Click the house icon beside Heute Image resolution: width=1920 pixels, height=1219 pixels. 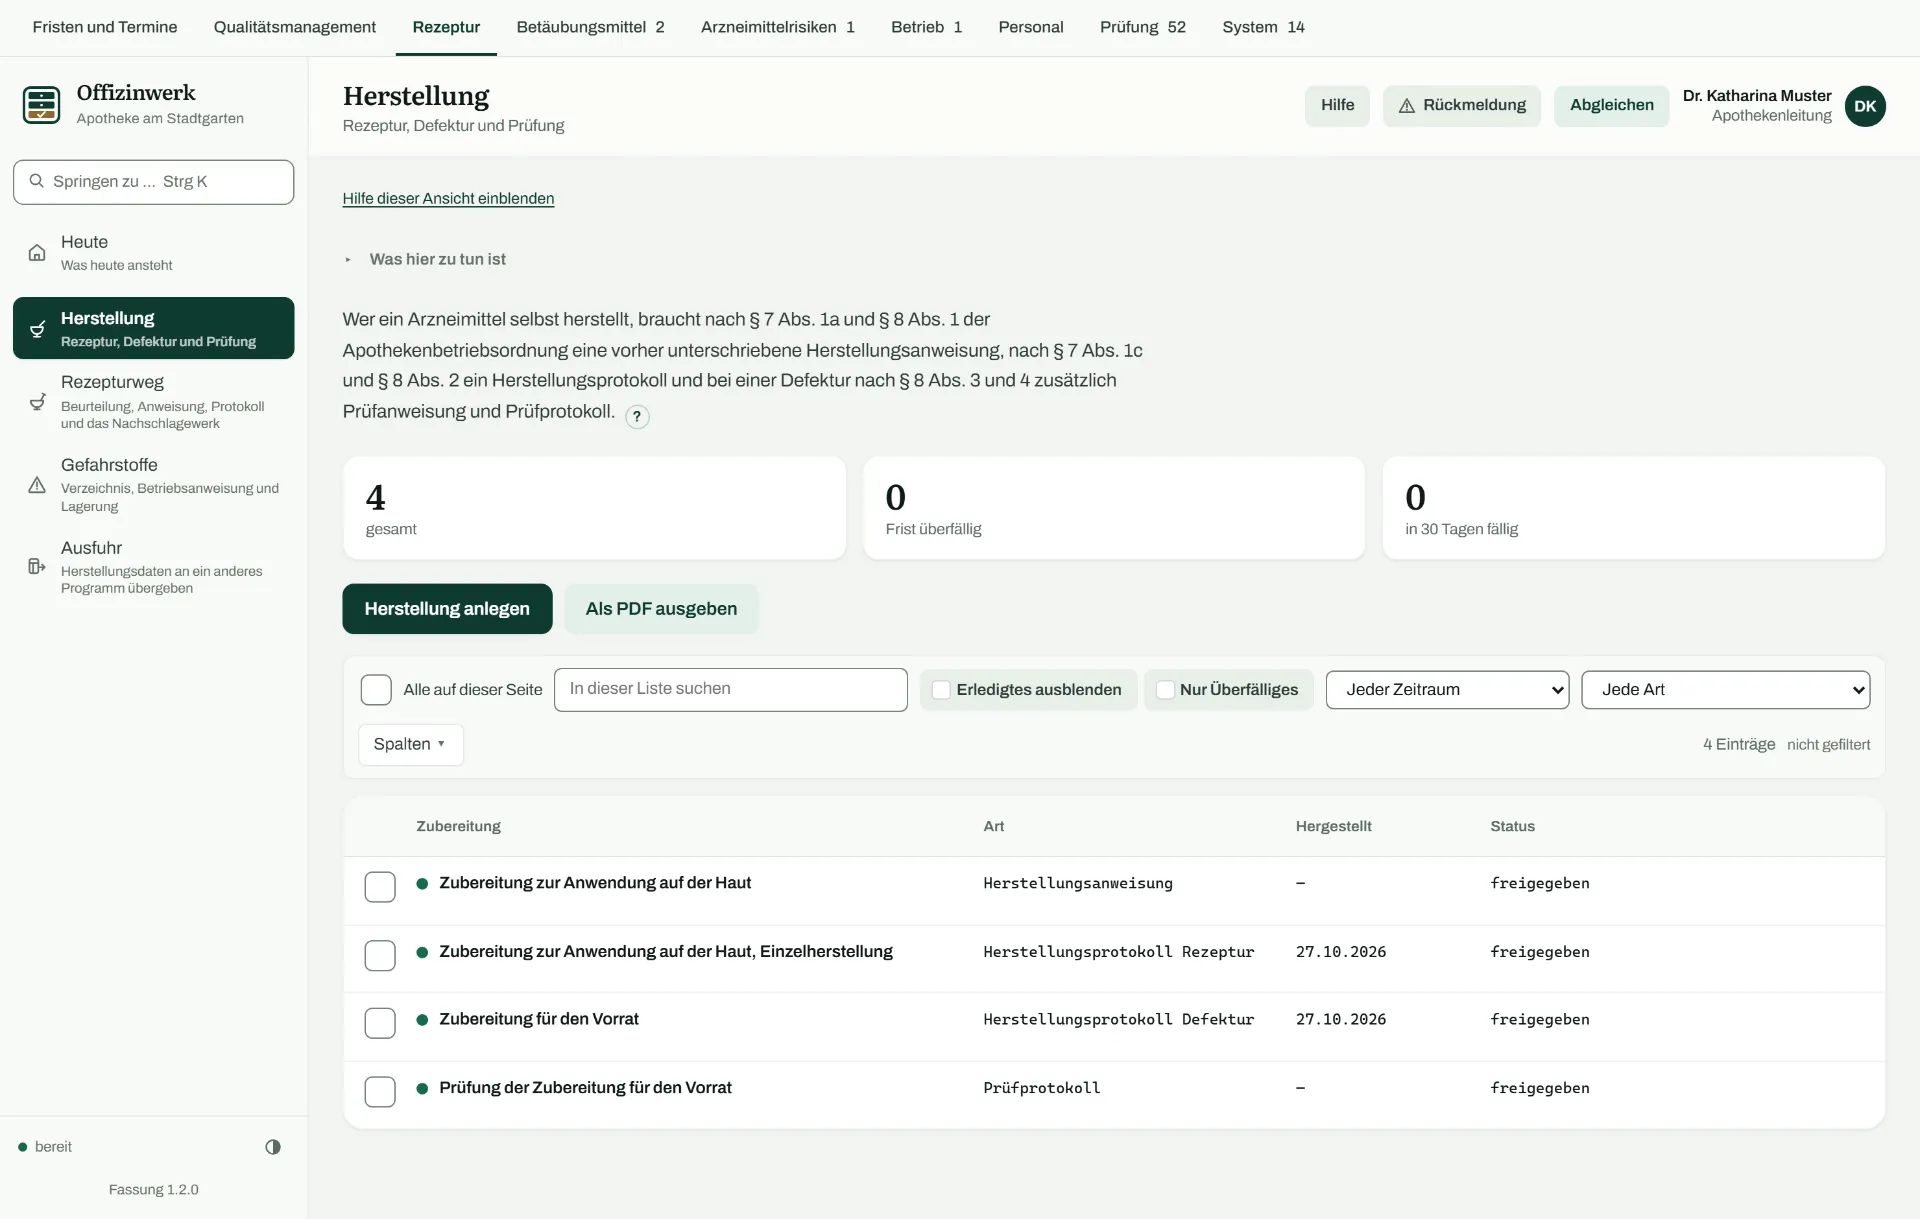37,252
